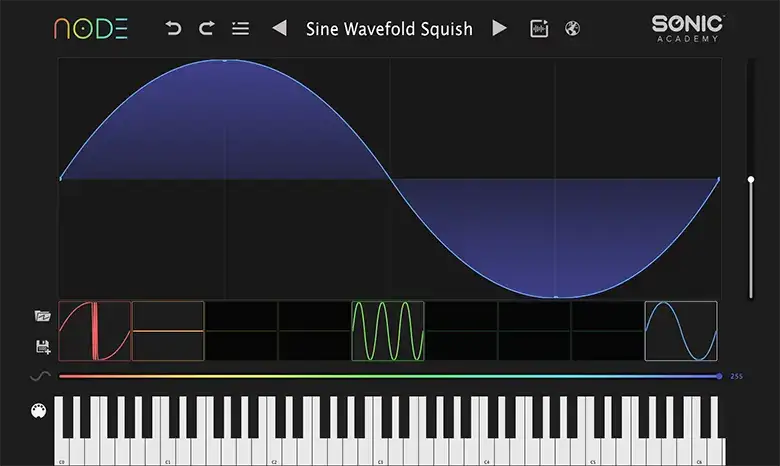This screenshot has width=780, height=466.
Task: Click the wave morph icon beside rainbow slider
Action: coord(40,376)
